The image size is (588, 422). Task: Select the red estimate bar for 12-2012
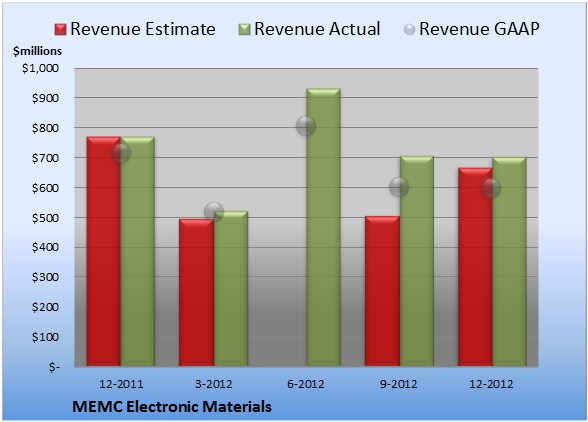coord(475,267)
